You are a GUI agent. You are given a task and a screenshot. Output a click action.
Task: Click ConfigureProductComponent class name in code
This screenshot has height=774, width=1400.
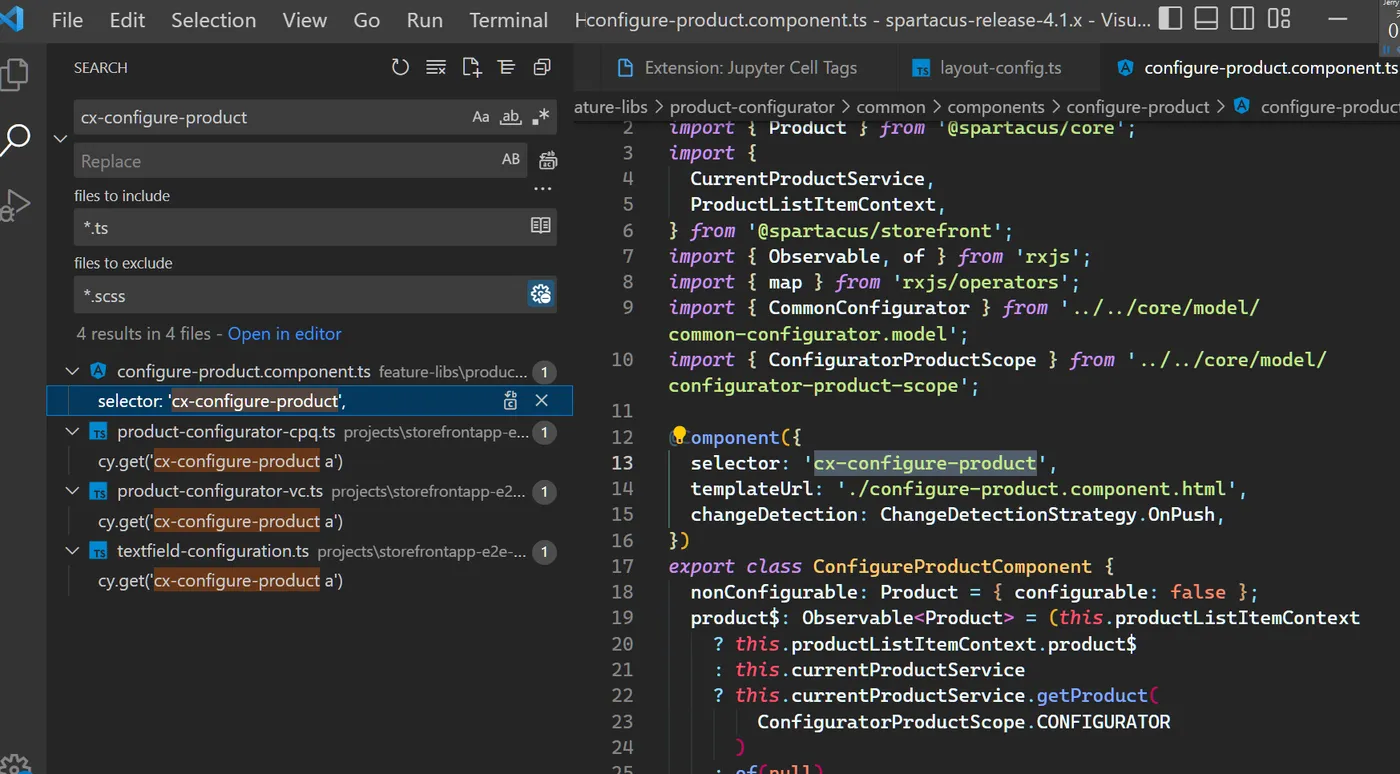tap(952, 566)
